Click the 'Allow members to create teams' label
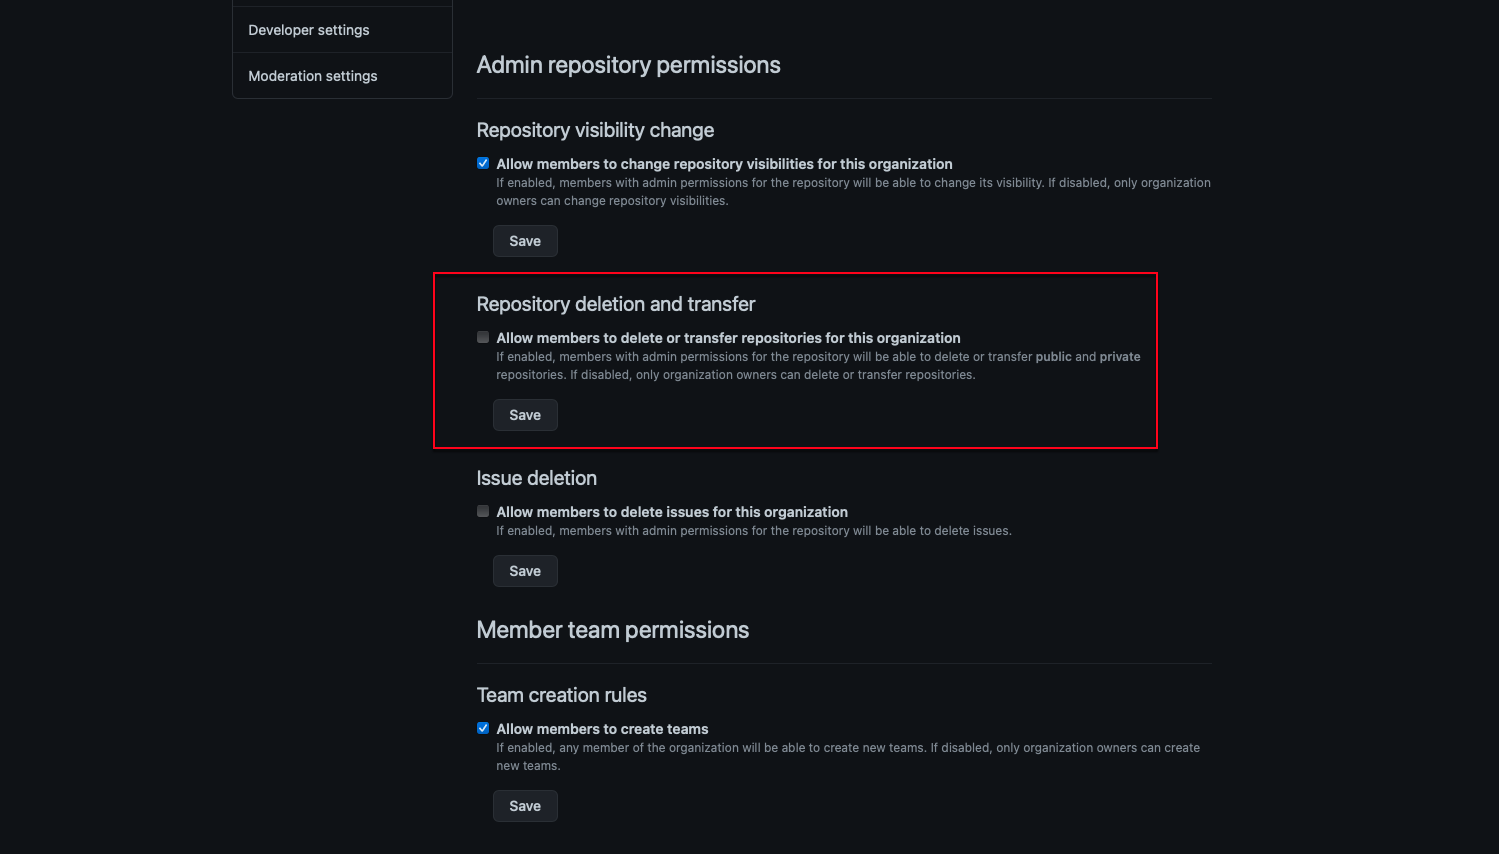 [x=602, y=729]
